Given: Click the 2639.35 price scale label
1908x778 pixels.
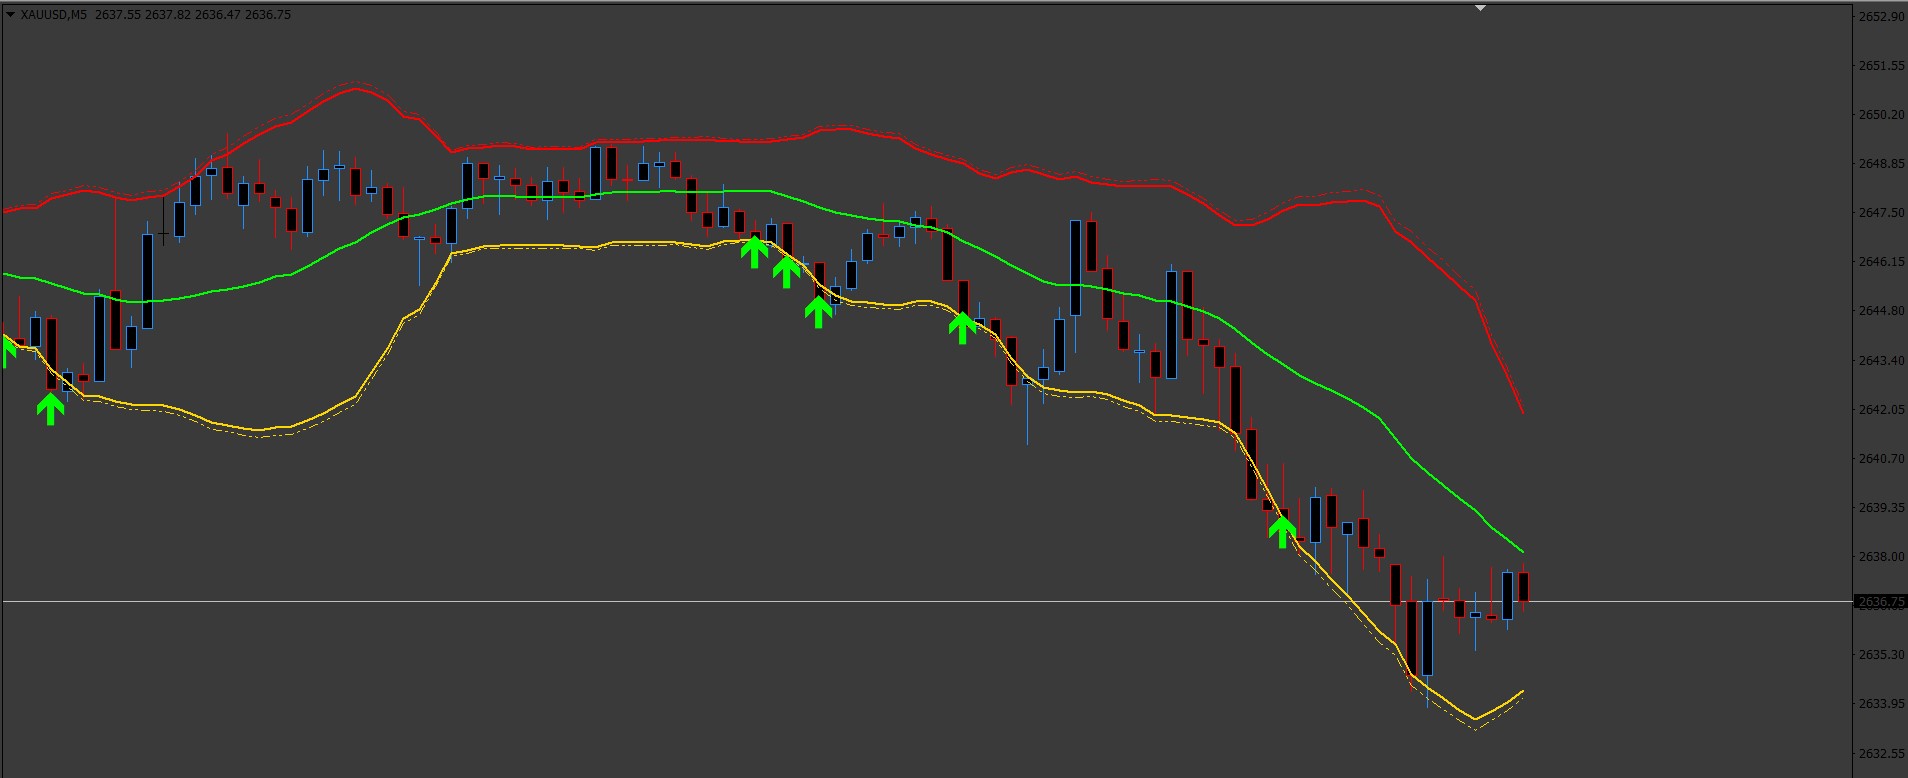Looking at the screenshot, I should [x=1881, y=508].
